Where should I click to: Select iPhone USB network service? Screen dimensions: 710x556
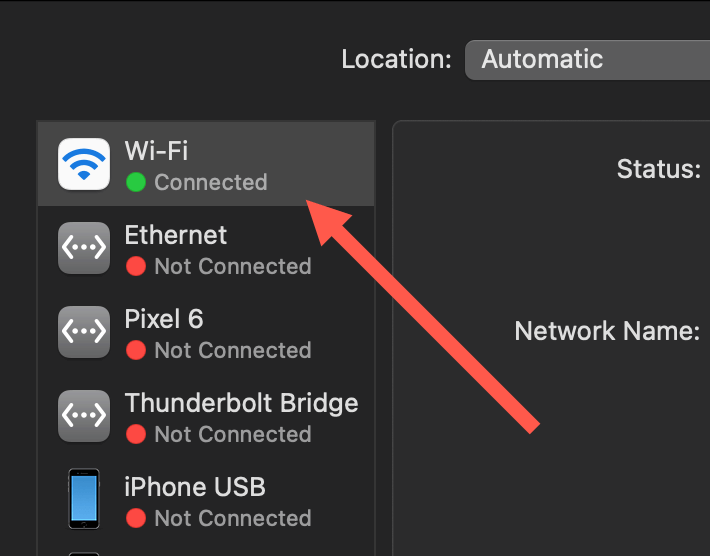pos(206,500)
